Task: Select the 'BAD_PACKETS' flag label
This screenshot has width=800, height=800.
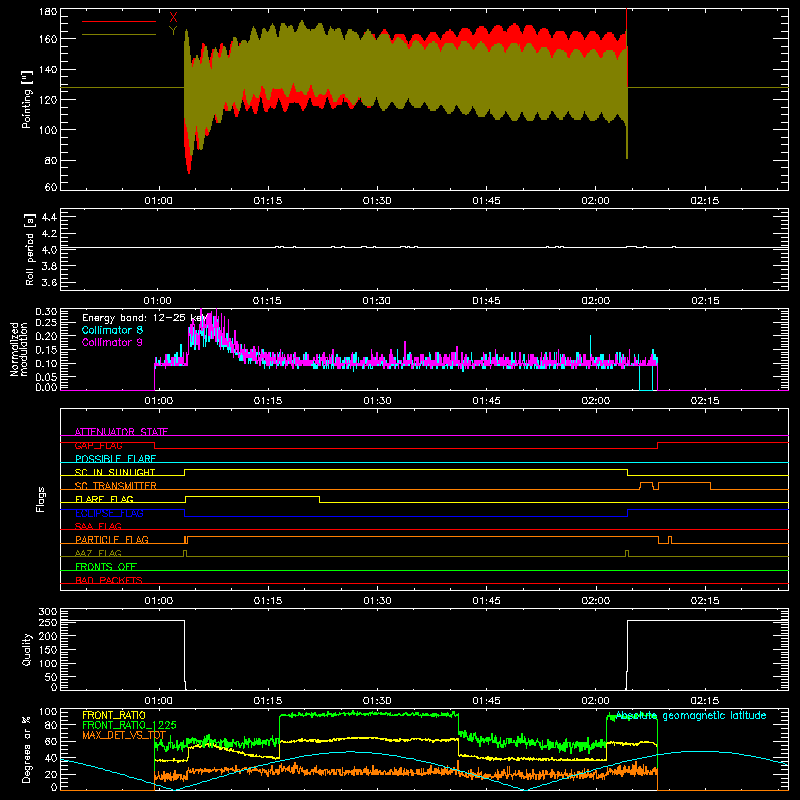Action: 109,580
